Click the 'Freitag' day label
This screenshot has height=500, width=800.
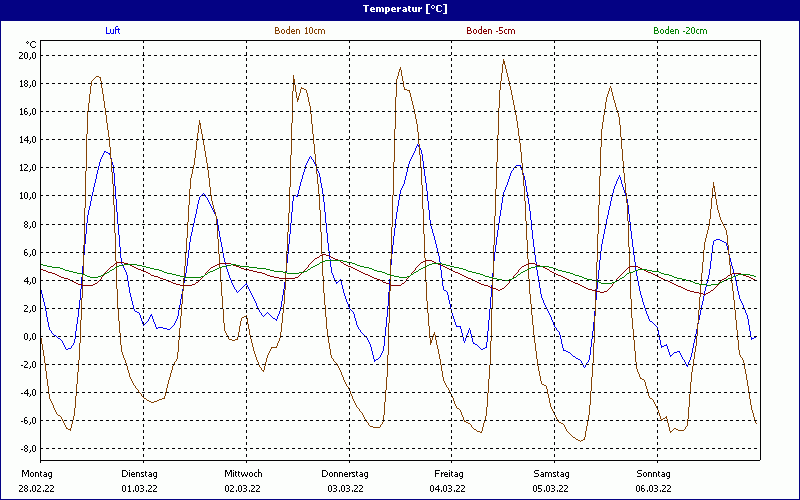[x=449, y=474]
